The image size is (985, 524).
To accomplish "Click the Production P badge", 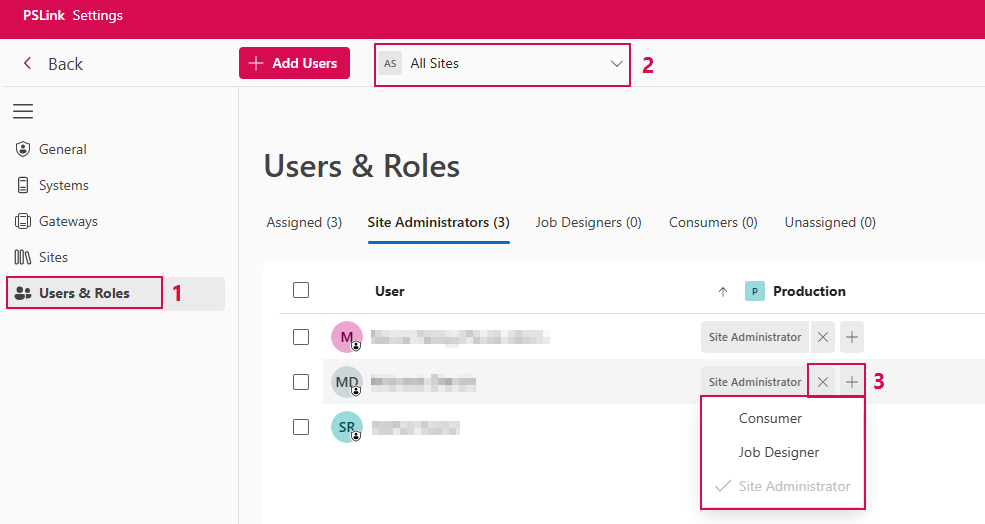I will [754, 291].
